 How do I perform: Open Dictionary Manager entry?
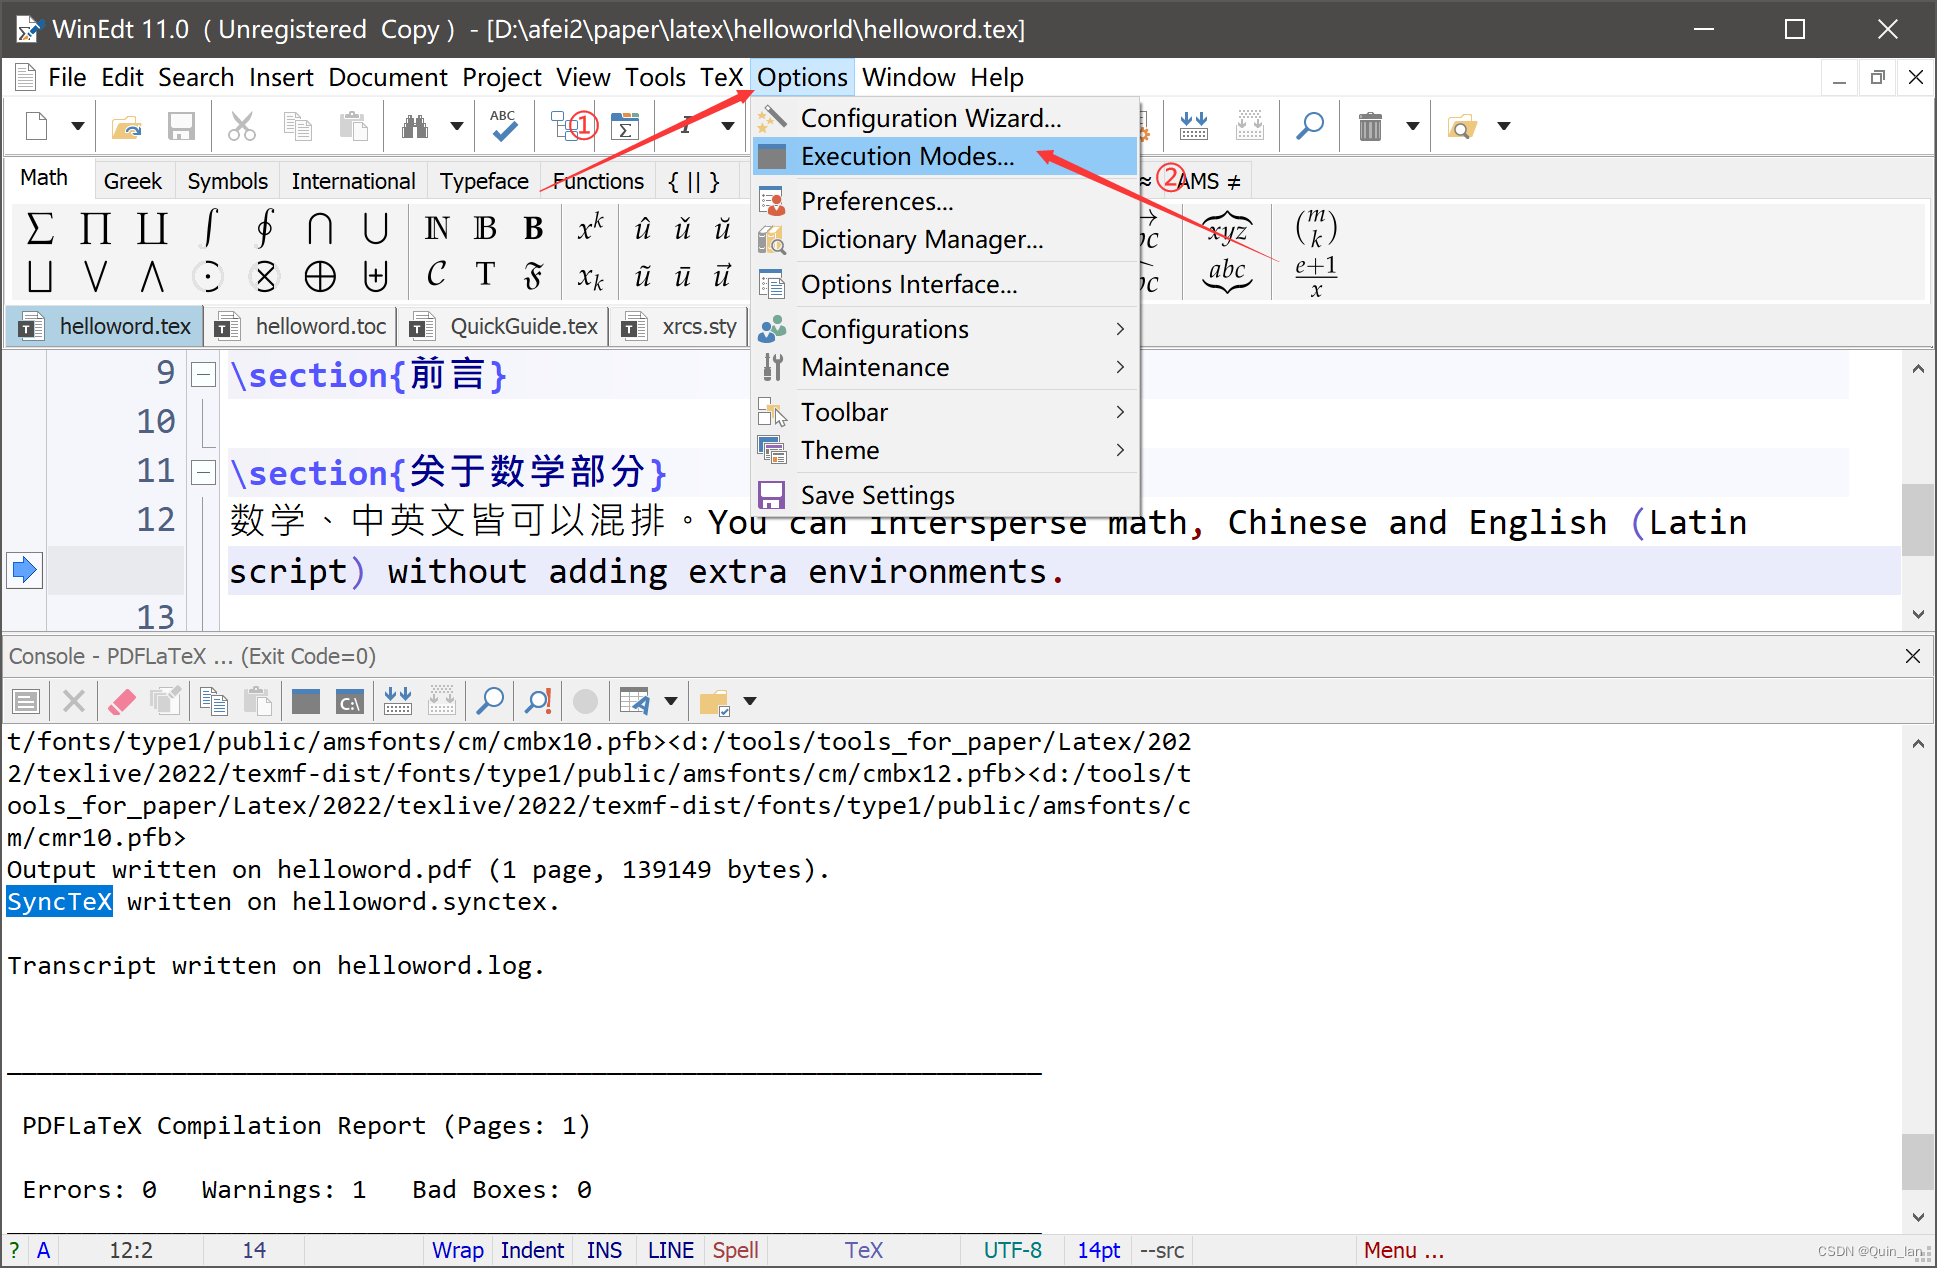coord(945,239)
